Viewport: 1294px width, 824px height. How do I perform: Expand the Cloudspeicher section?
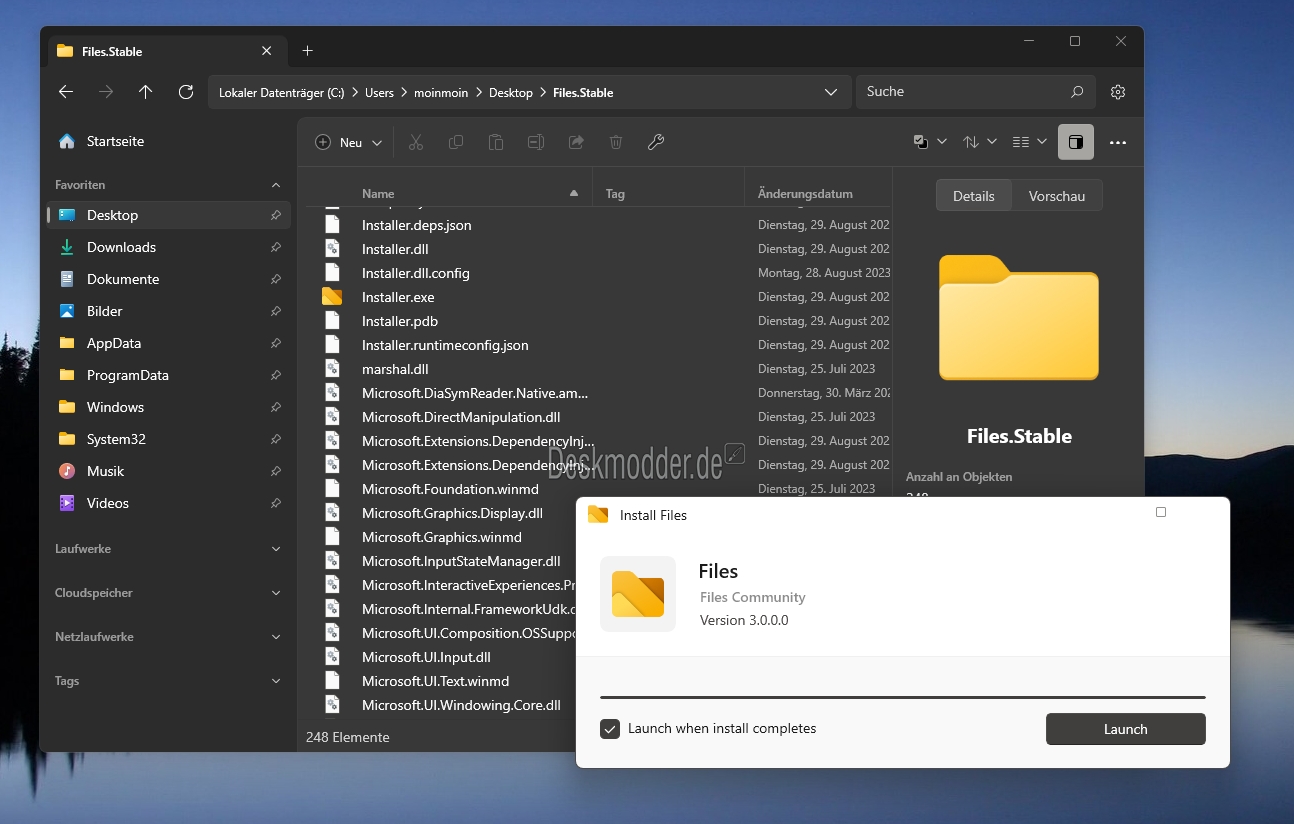click(x=276, y=593)
